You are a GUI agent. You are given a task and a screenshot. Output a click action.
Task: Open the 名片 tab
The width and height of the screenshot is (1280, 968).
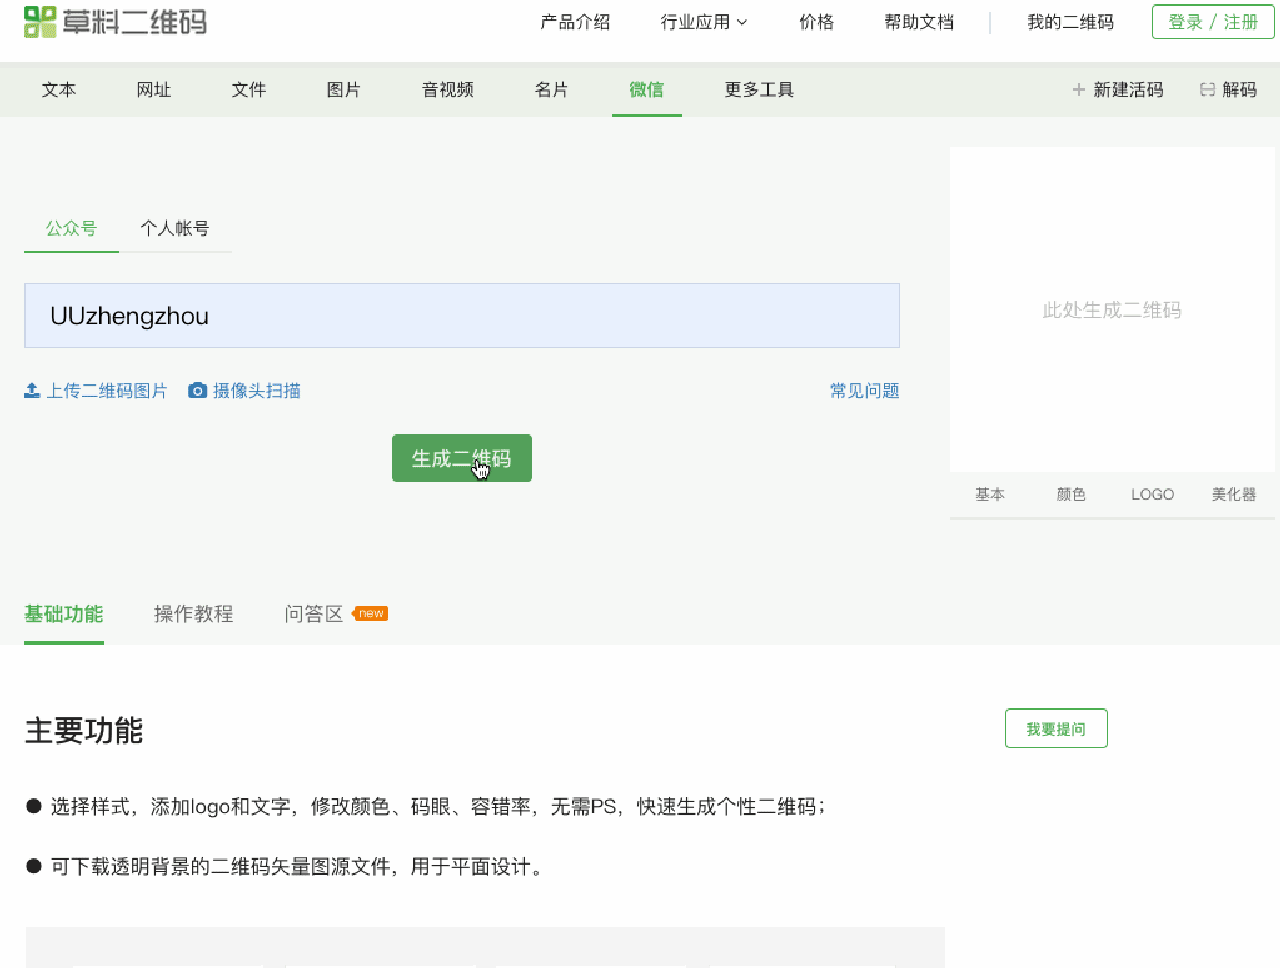(551, 90)
